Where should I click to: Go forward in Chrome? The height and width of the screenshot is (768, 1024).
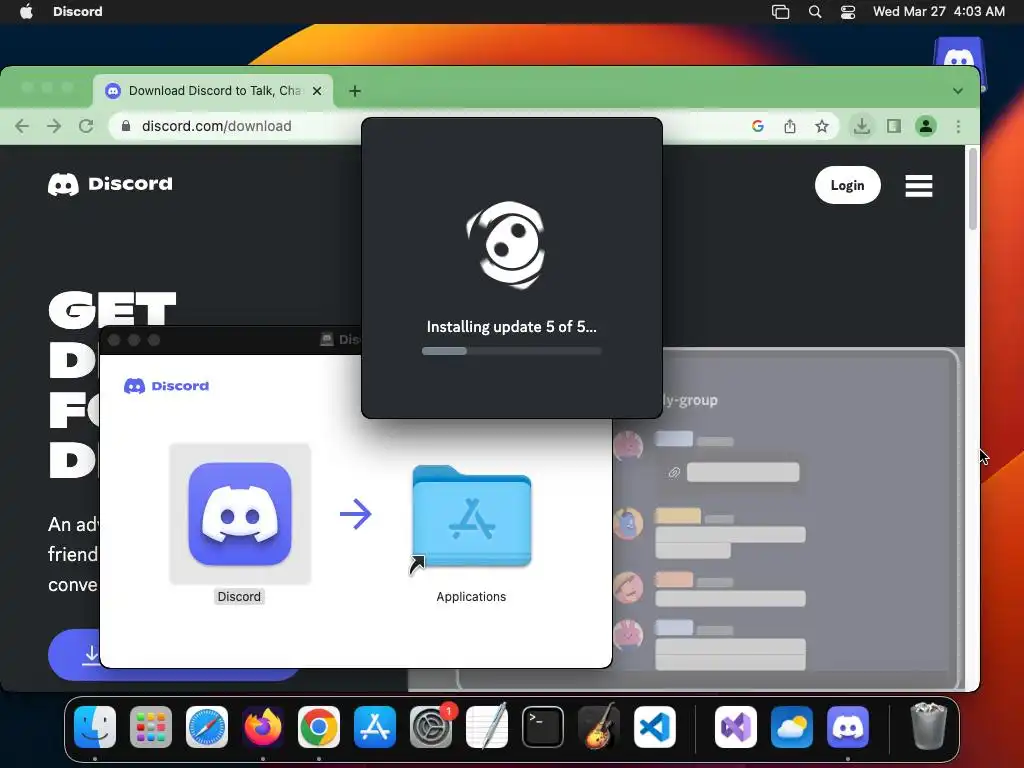pos(54,126)
